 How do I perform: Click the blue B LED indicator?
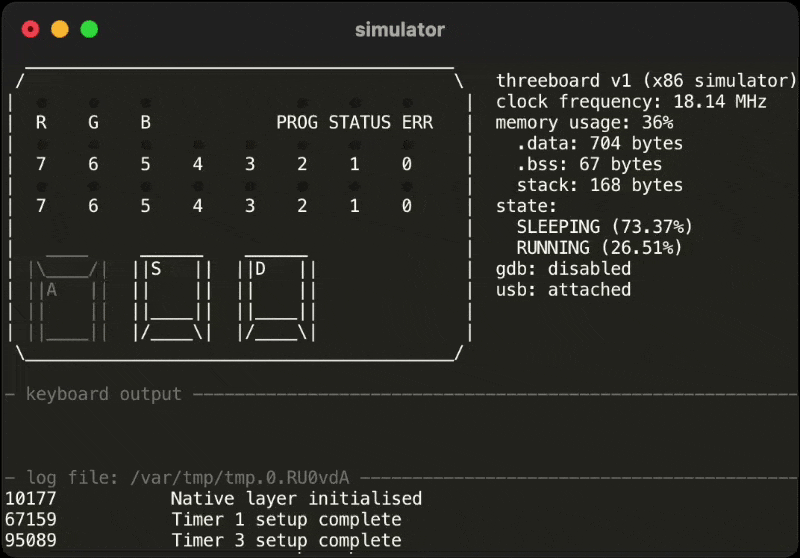pos(145,103)
